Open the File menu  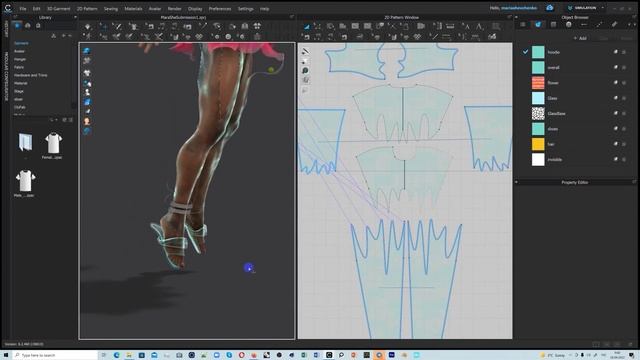click(x=23, y=9)
